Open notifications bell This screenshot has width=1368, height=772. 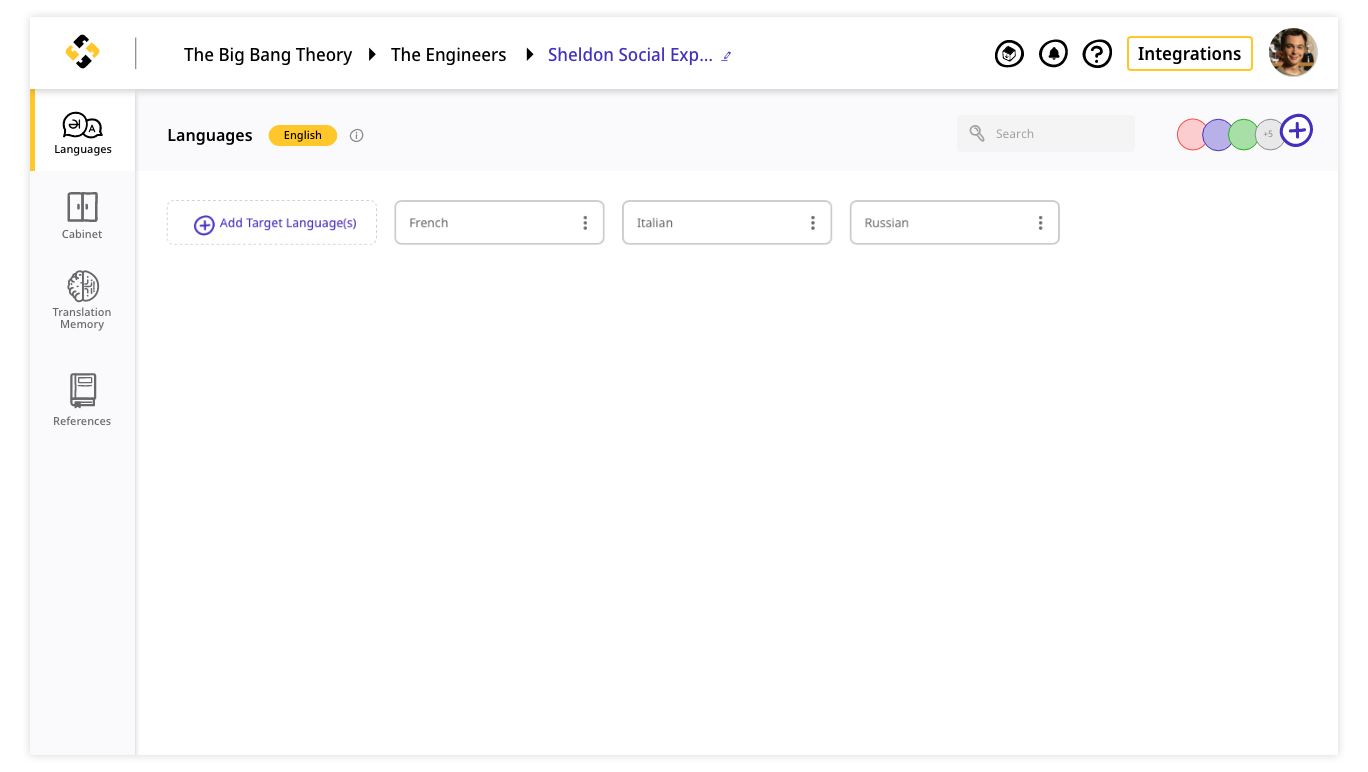(x=1053, y=54)
